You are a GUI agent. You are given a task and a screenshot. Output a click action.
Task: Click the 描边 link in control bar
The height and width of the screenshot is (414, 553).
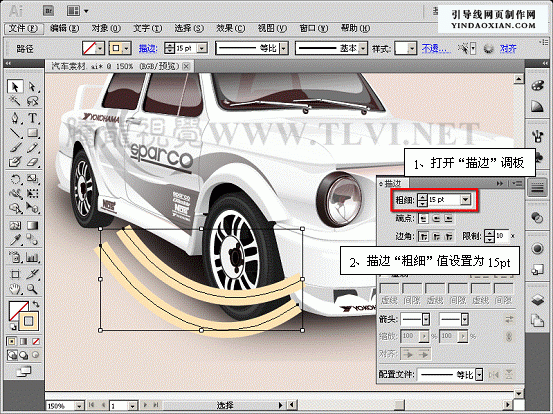point(148,49)
